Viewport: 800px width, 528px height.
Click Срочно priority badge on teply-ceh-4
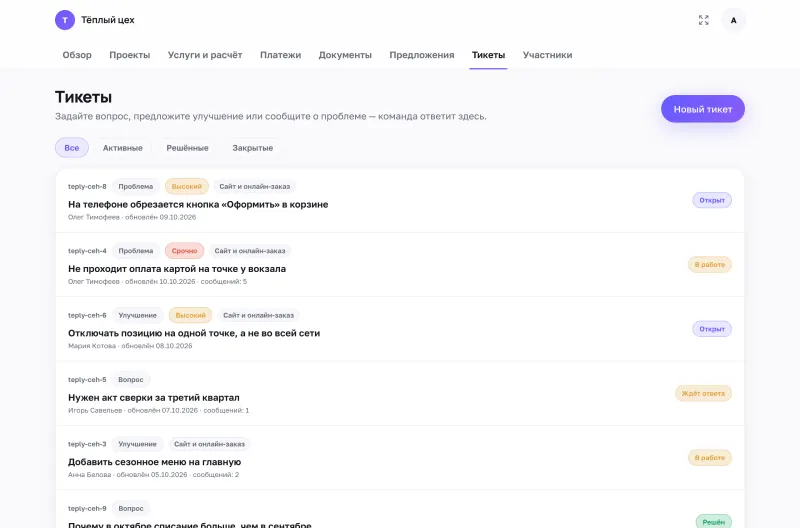pyautogui.click(x=184, y=251)
